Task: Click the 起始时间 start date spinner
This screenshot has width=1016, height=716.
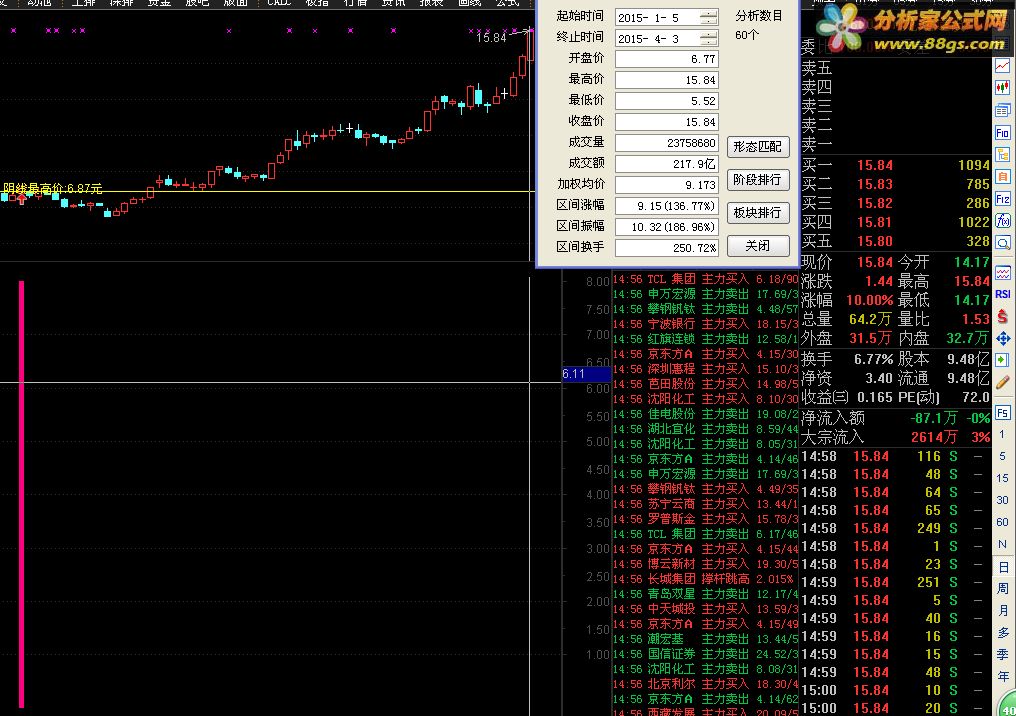Action: point(709,17)
